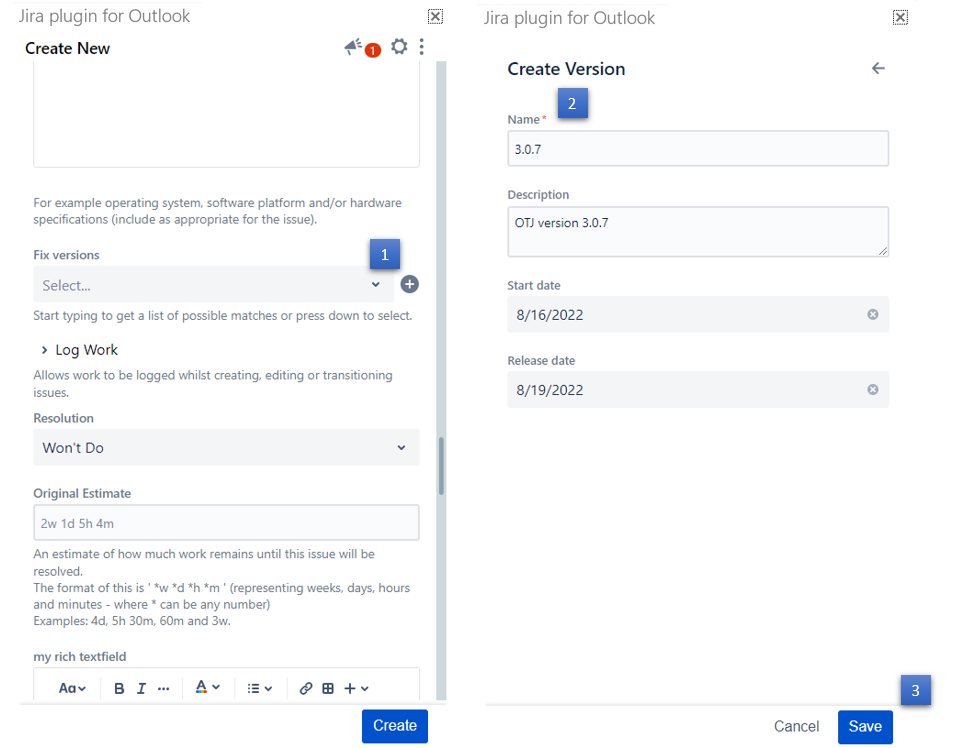Click the Save button
Viewport: 956px width, 748px height.
[x=865, y=727]
